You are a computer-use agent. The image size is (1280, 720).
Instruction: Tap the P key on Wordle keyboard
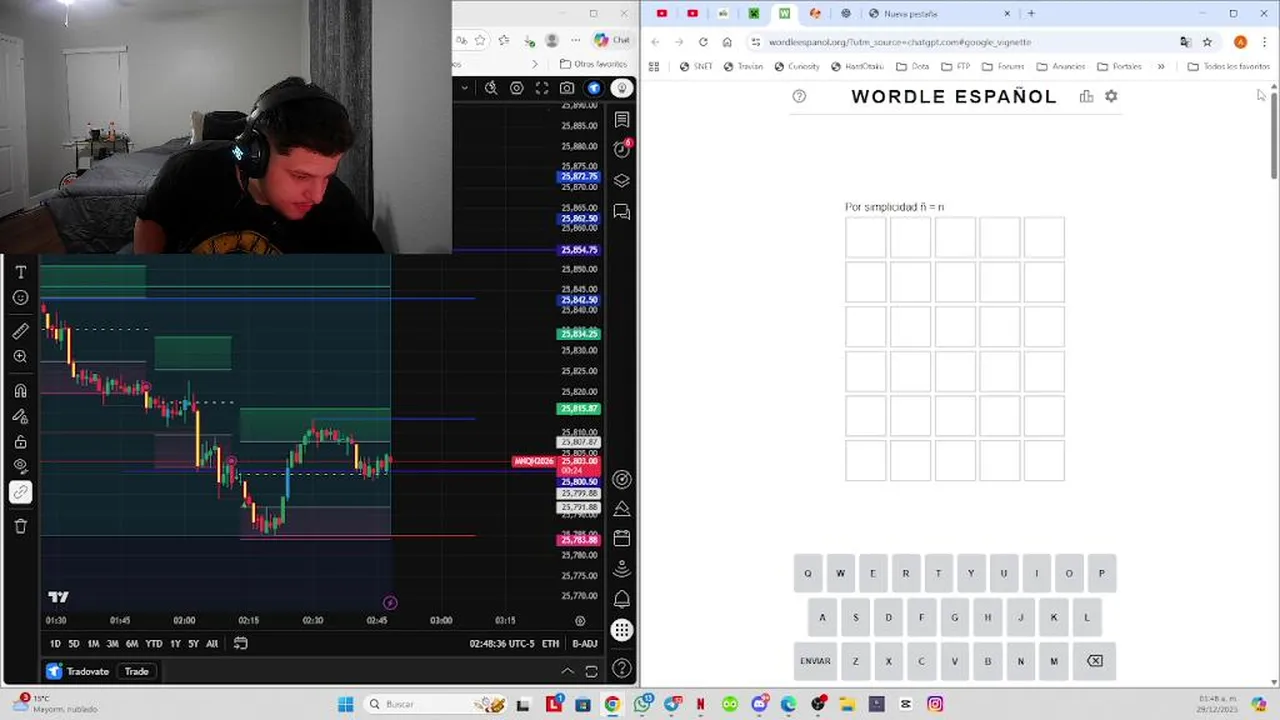pos(1102,573)
